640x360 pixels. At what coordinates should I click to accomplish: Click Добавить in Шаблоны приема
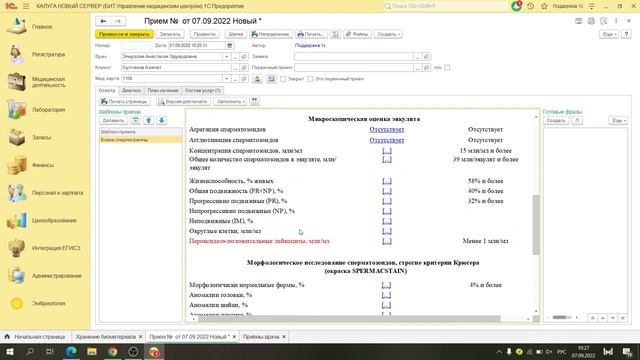click(x=113, y=120)
